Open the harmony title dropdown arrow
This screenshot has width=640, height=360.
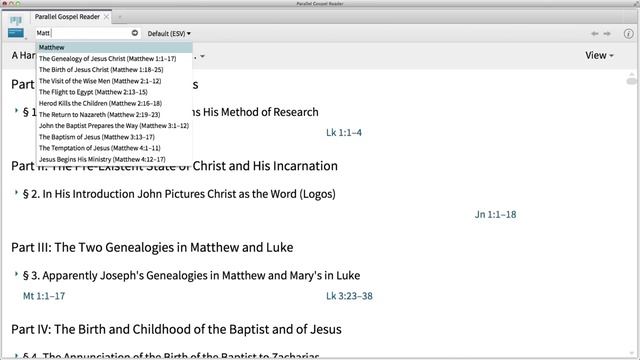202,56
